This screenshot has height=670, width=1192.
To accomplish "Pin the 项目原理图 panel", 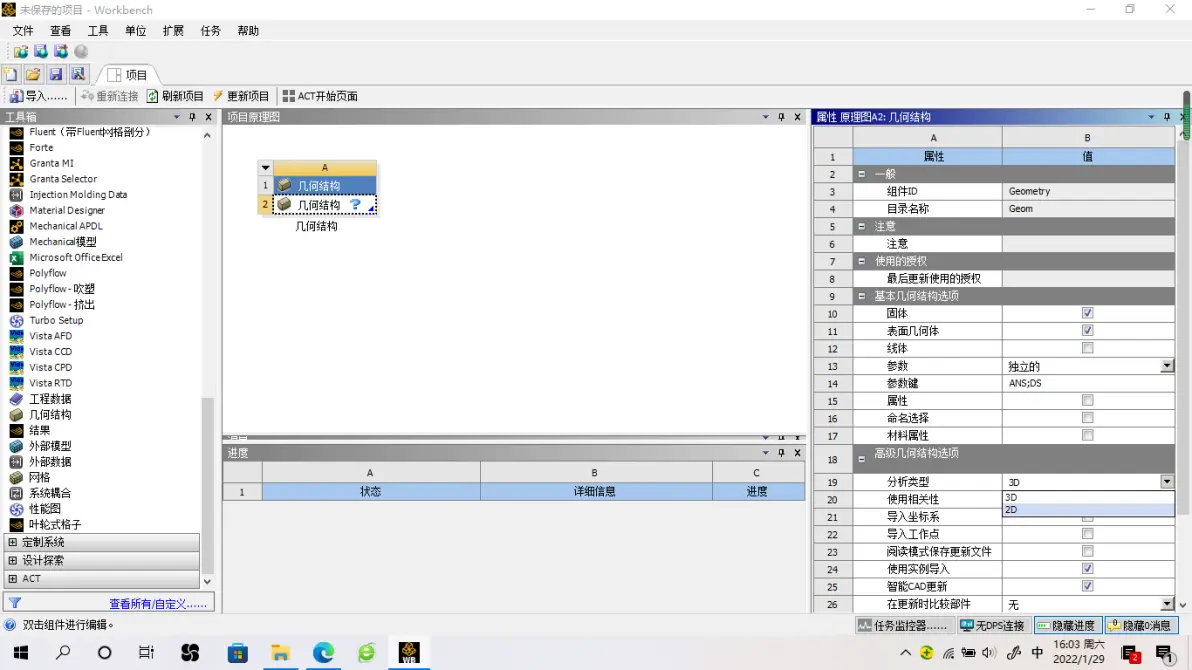I will tap(781, 117).
